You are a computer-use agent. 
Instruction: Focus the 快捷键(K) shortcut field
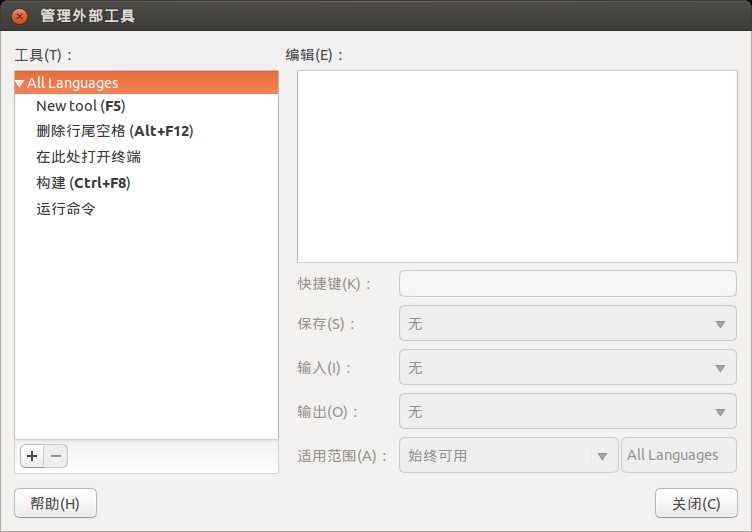click(567, 284)
